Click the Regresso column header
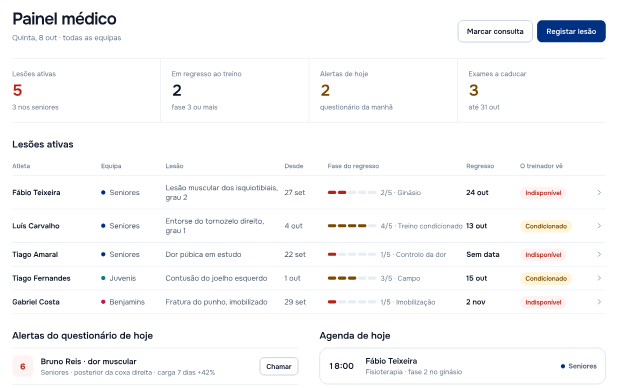 (x=480, y=166)
